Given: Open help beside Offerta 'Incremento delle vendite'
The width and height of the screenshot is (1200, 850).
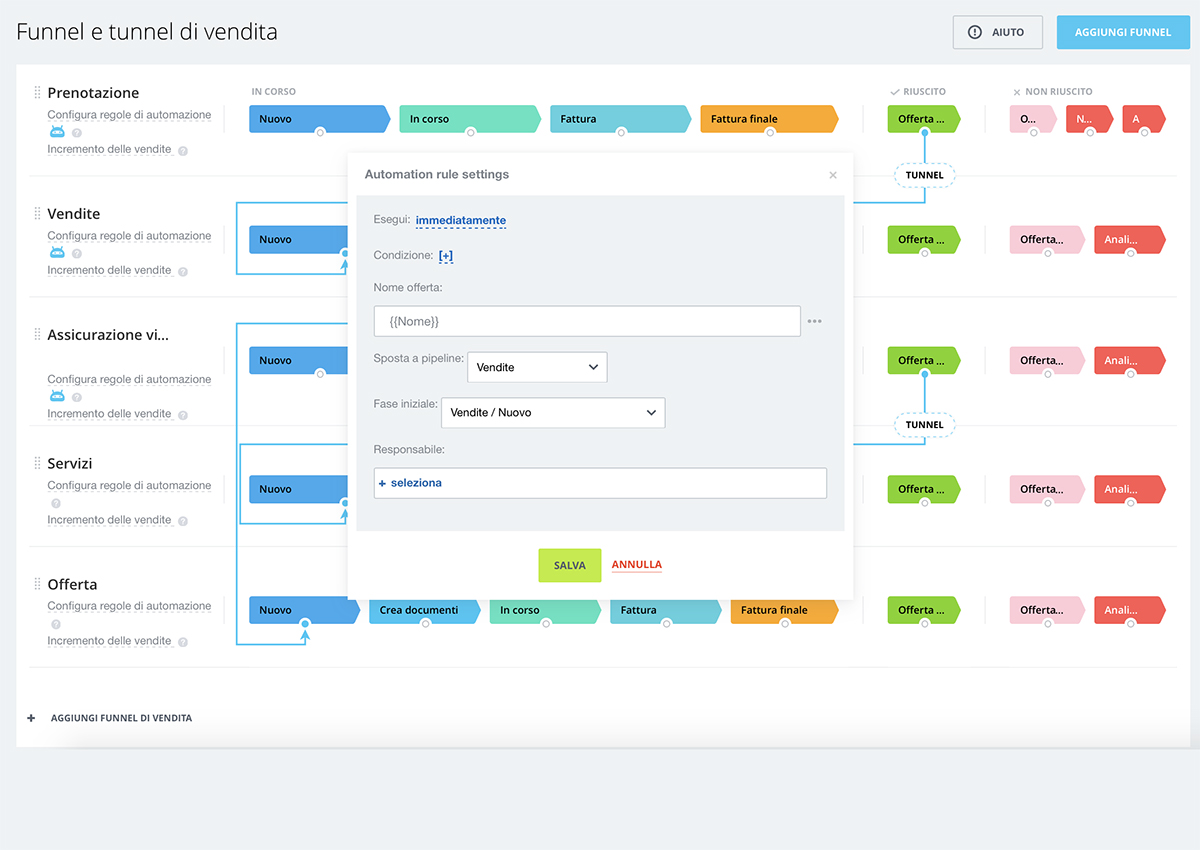Looking at the screenshot, I should (x=183, y=642).
